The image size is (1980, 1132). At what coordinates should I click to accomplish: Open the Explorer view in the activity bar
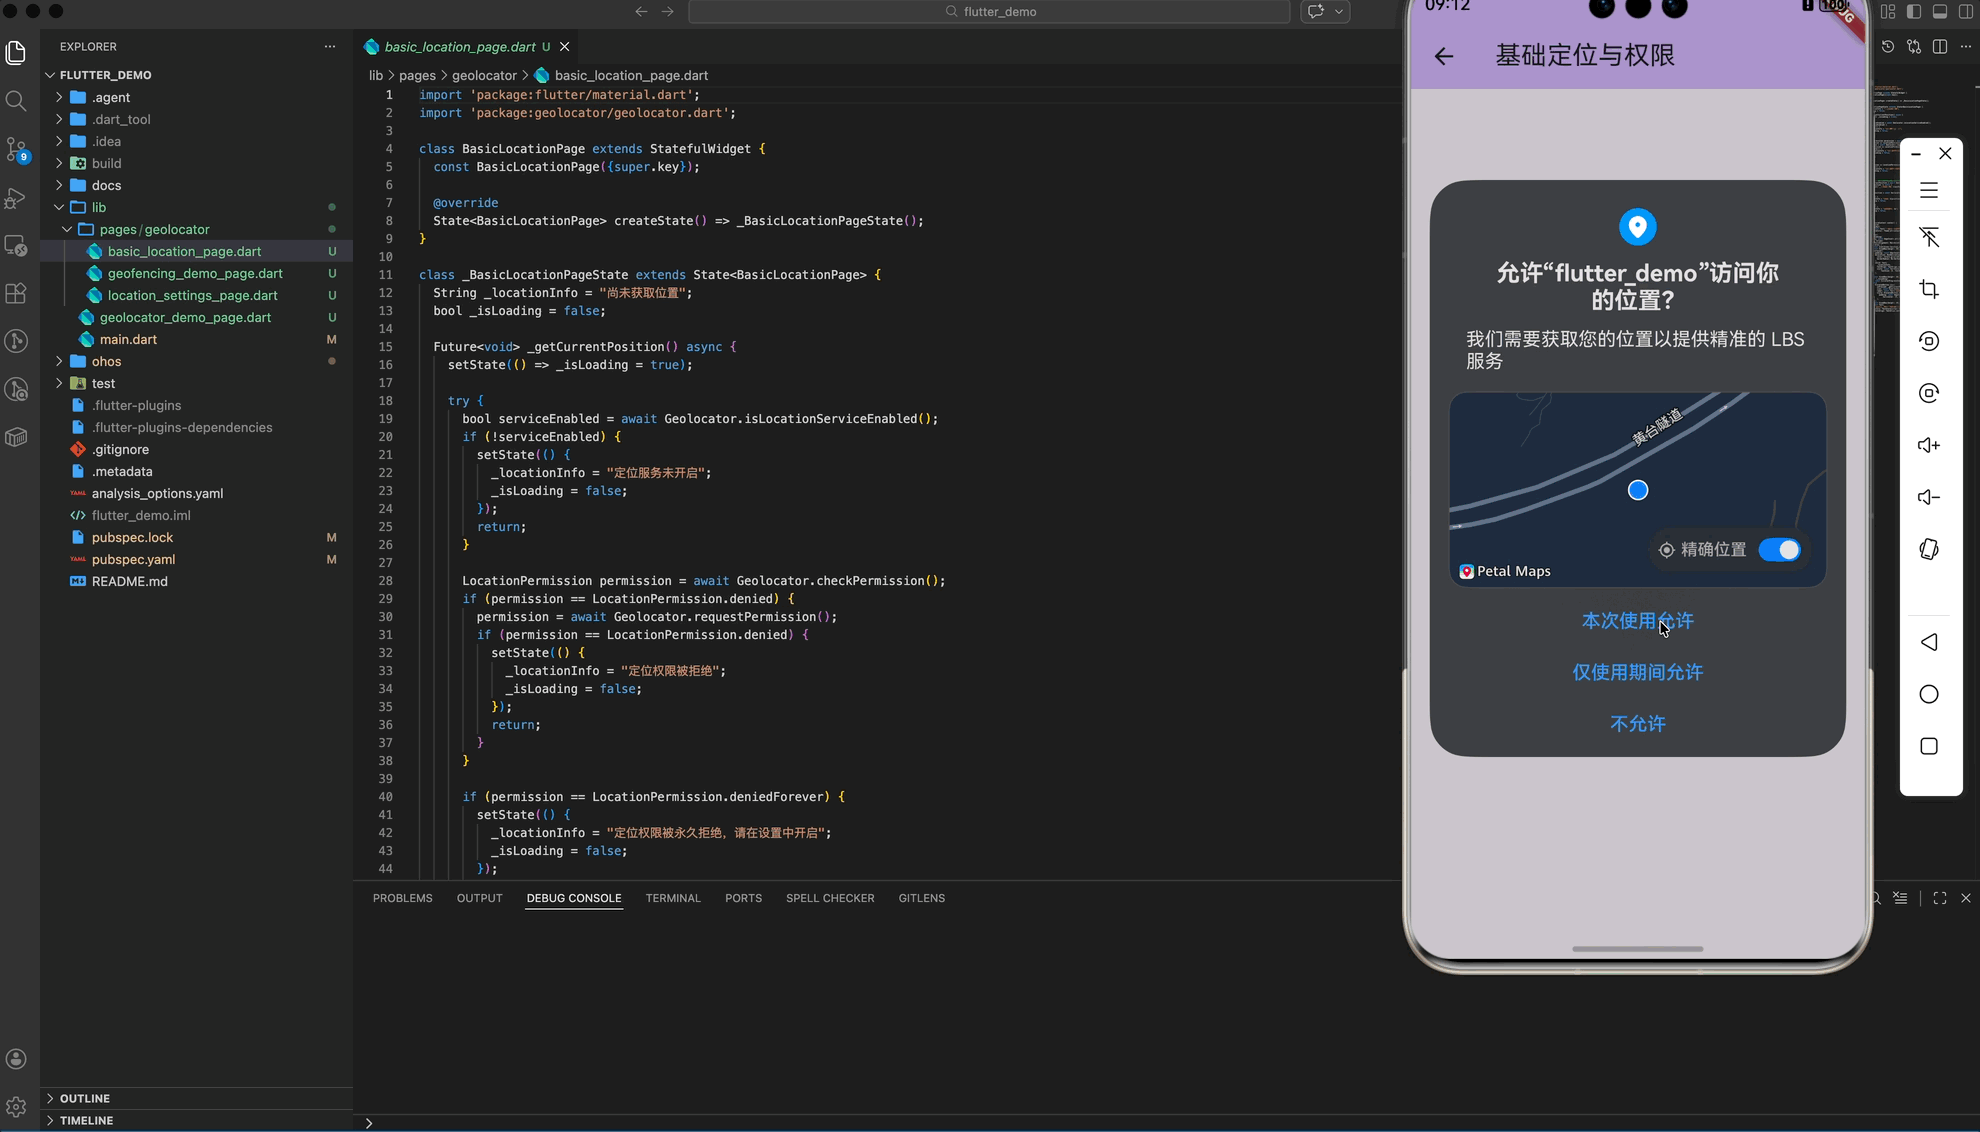(16, 52)
